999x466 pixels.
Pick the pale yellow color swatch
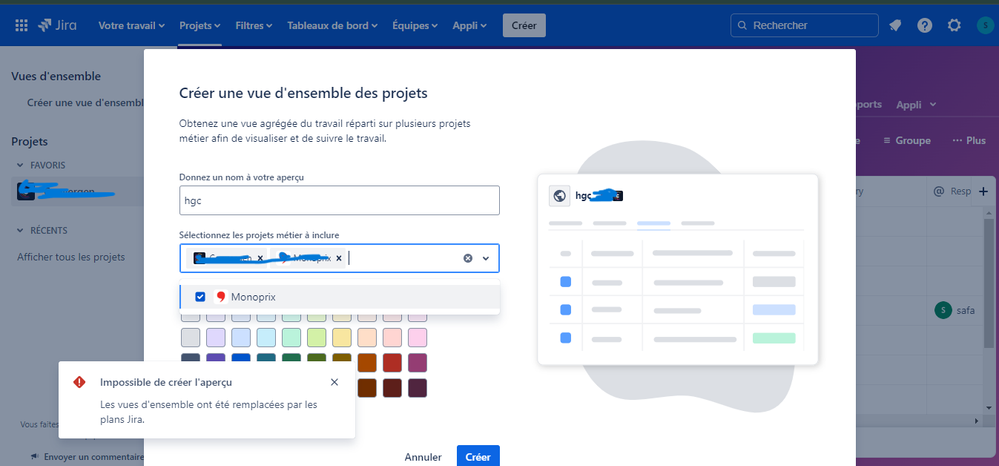[341, 338]
